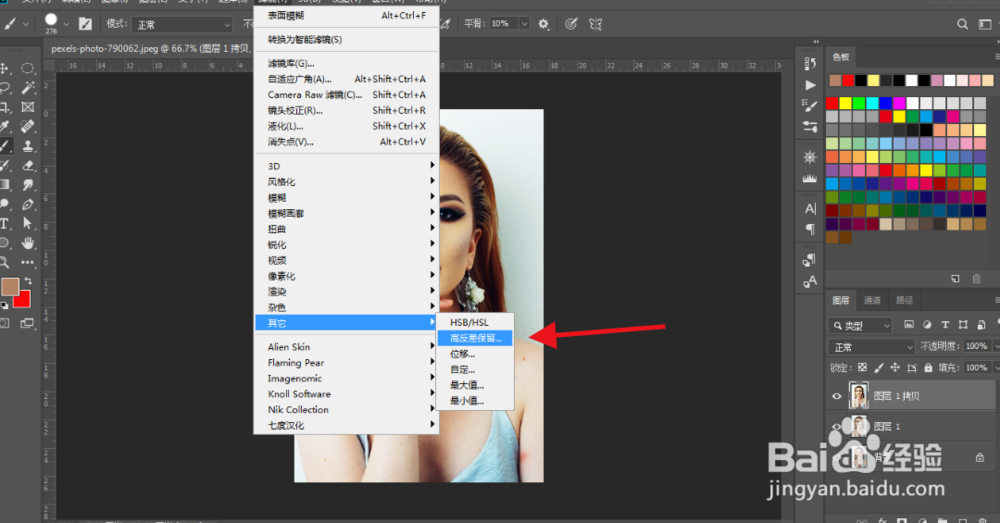Open the Paragraph panel pilcrow icon
The width and height of the screenshot is (1000, 523).
click(x=810, y=229)
